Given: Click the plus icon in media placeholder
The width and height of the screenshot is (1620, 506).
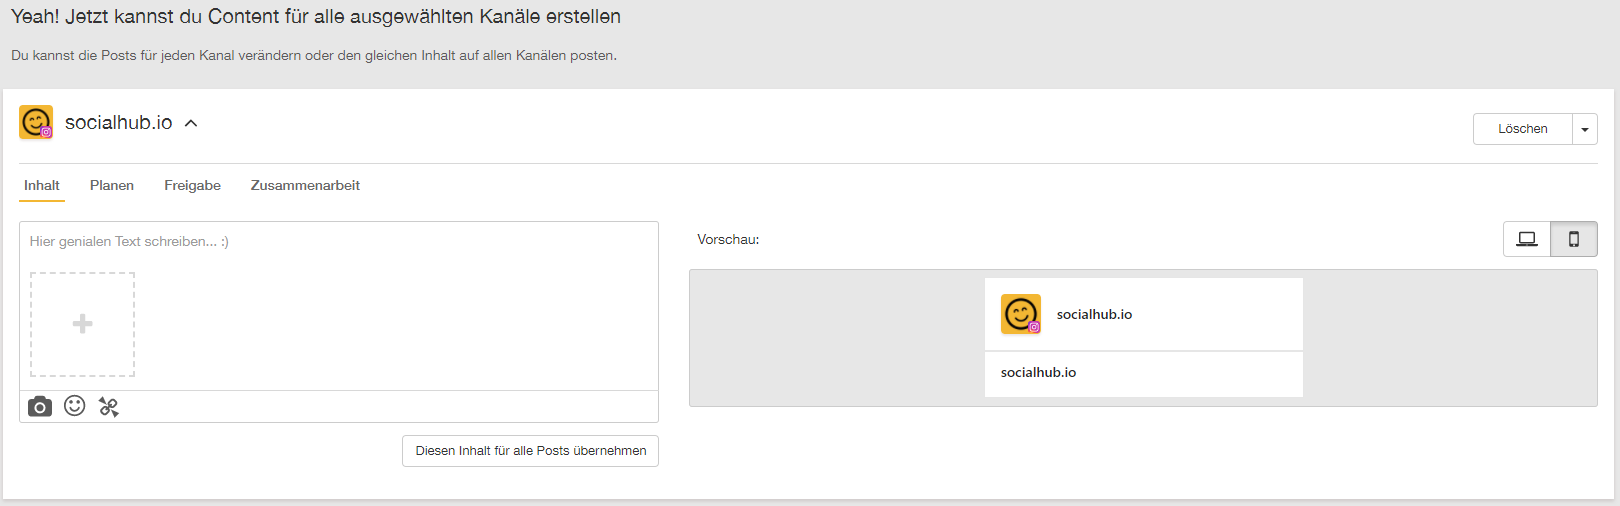Looking at the screenshot, I should (x=83, y=324).
